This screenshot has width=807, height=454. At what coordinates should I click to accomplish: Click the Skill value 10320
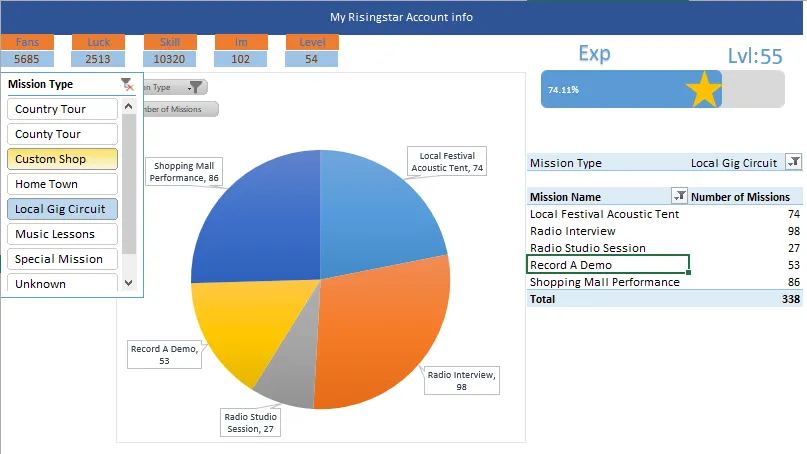click(170, 59)
